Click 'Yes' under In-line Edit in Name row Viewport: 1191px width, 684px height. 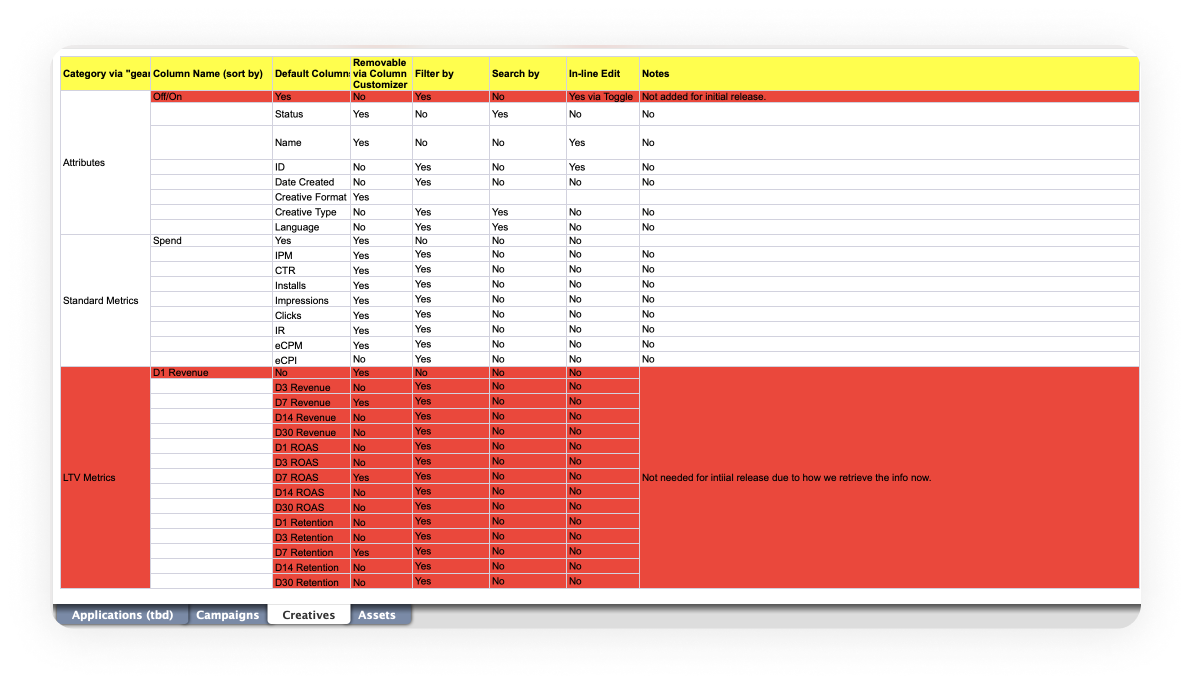point(603,143)
